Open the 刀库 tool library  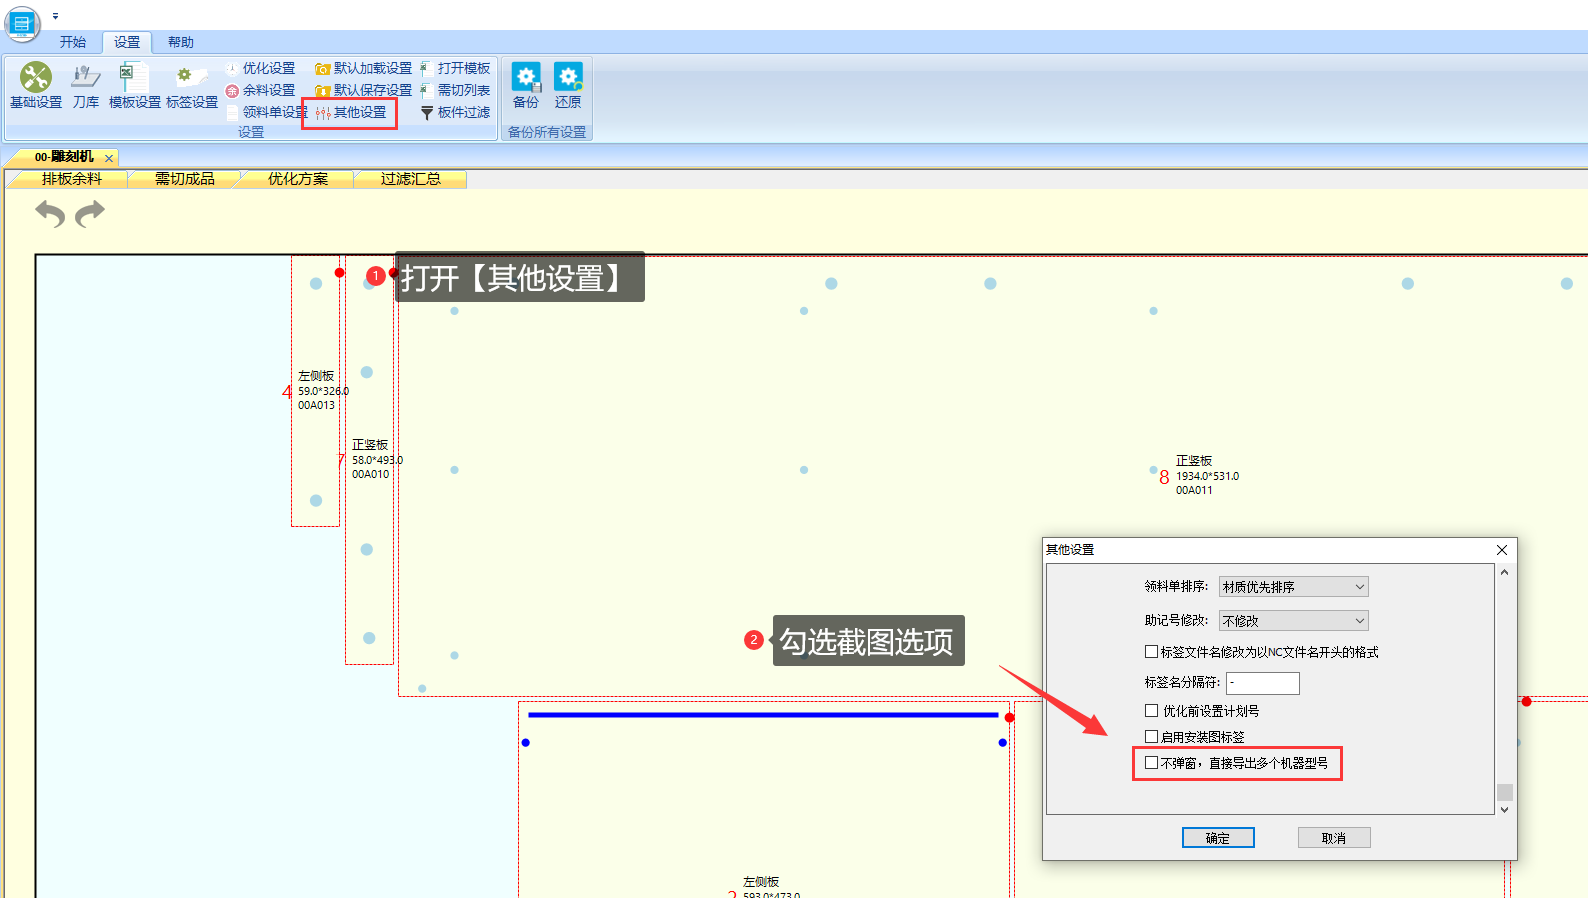pyautogui.click(x=86, y=86)
